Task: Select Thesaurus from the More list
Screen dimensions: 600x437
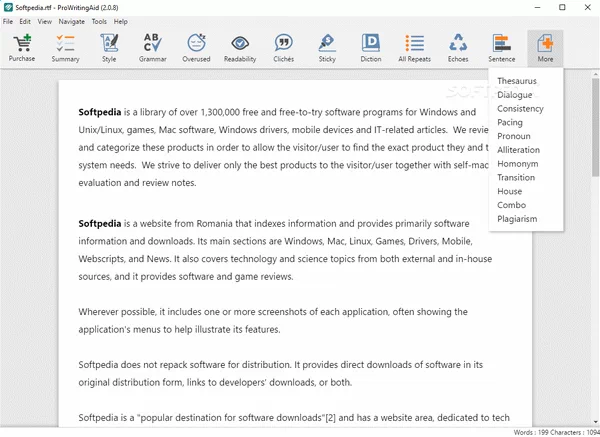Action: click(517, 81)
